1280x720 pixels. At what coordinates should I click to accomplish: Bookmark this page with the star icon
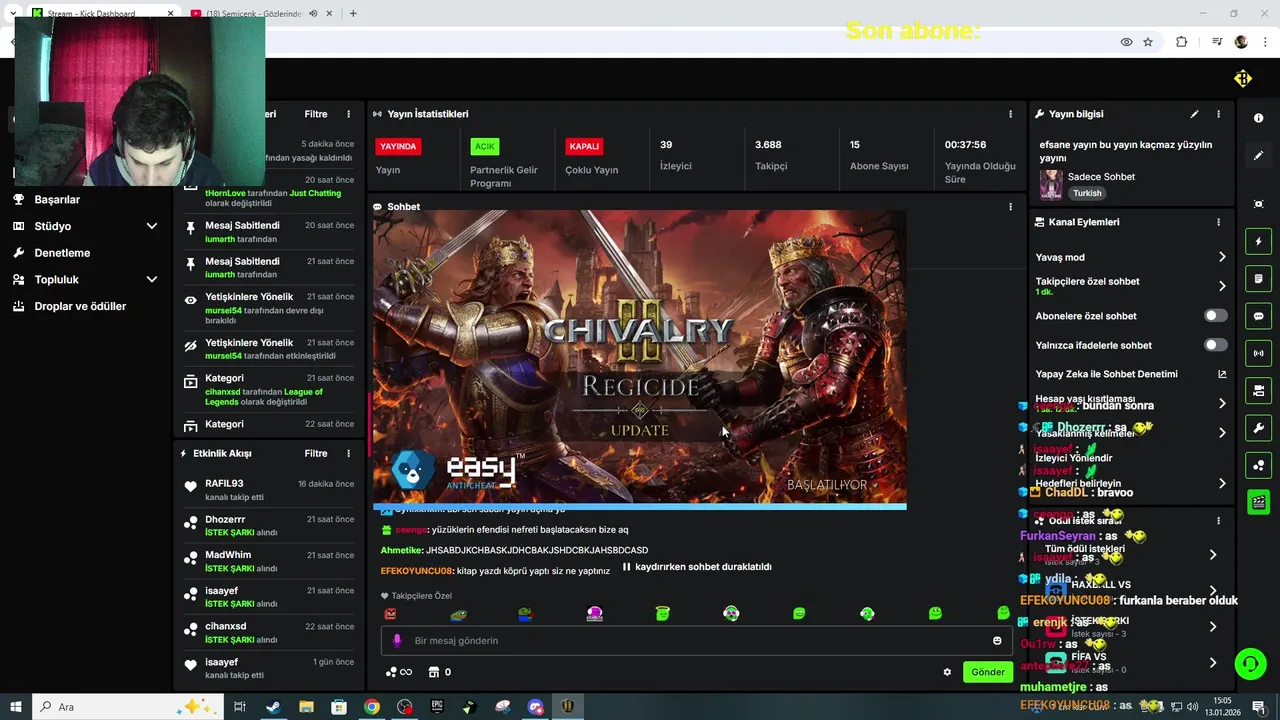click(x=1148, y=42)
